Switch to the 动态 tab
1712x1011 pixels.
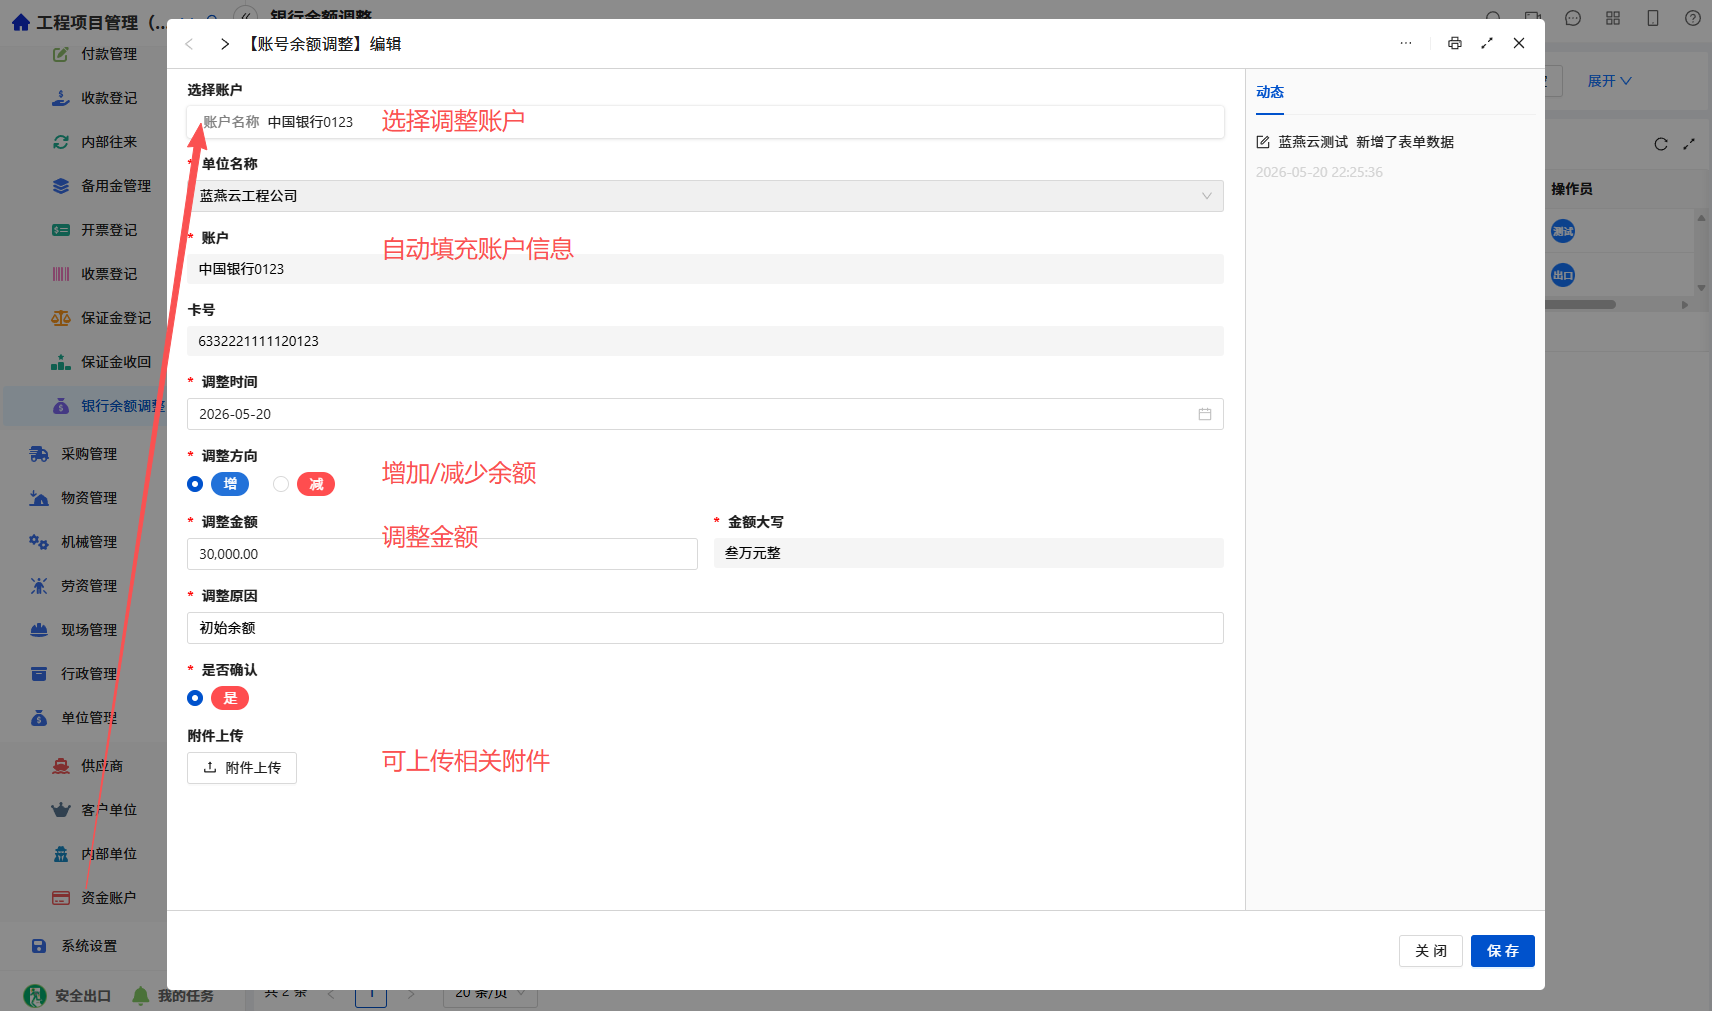1270,92
